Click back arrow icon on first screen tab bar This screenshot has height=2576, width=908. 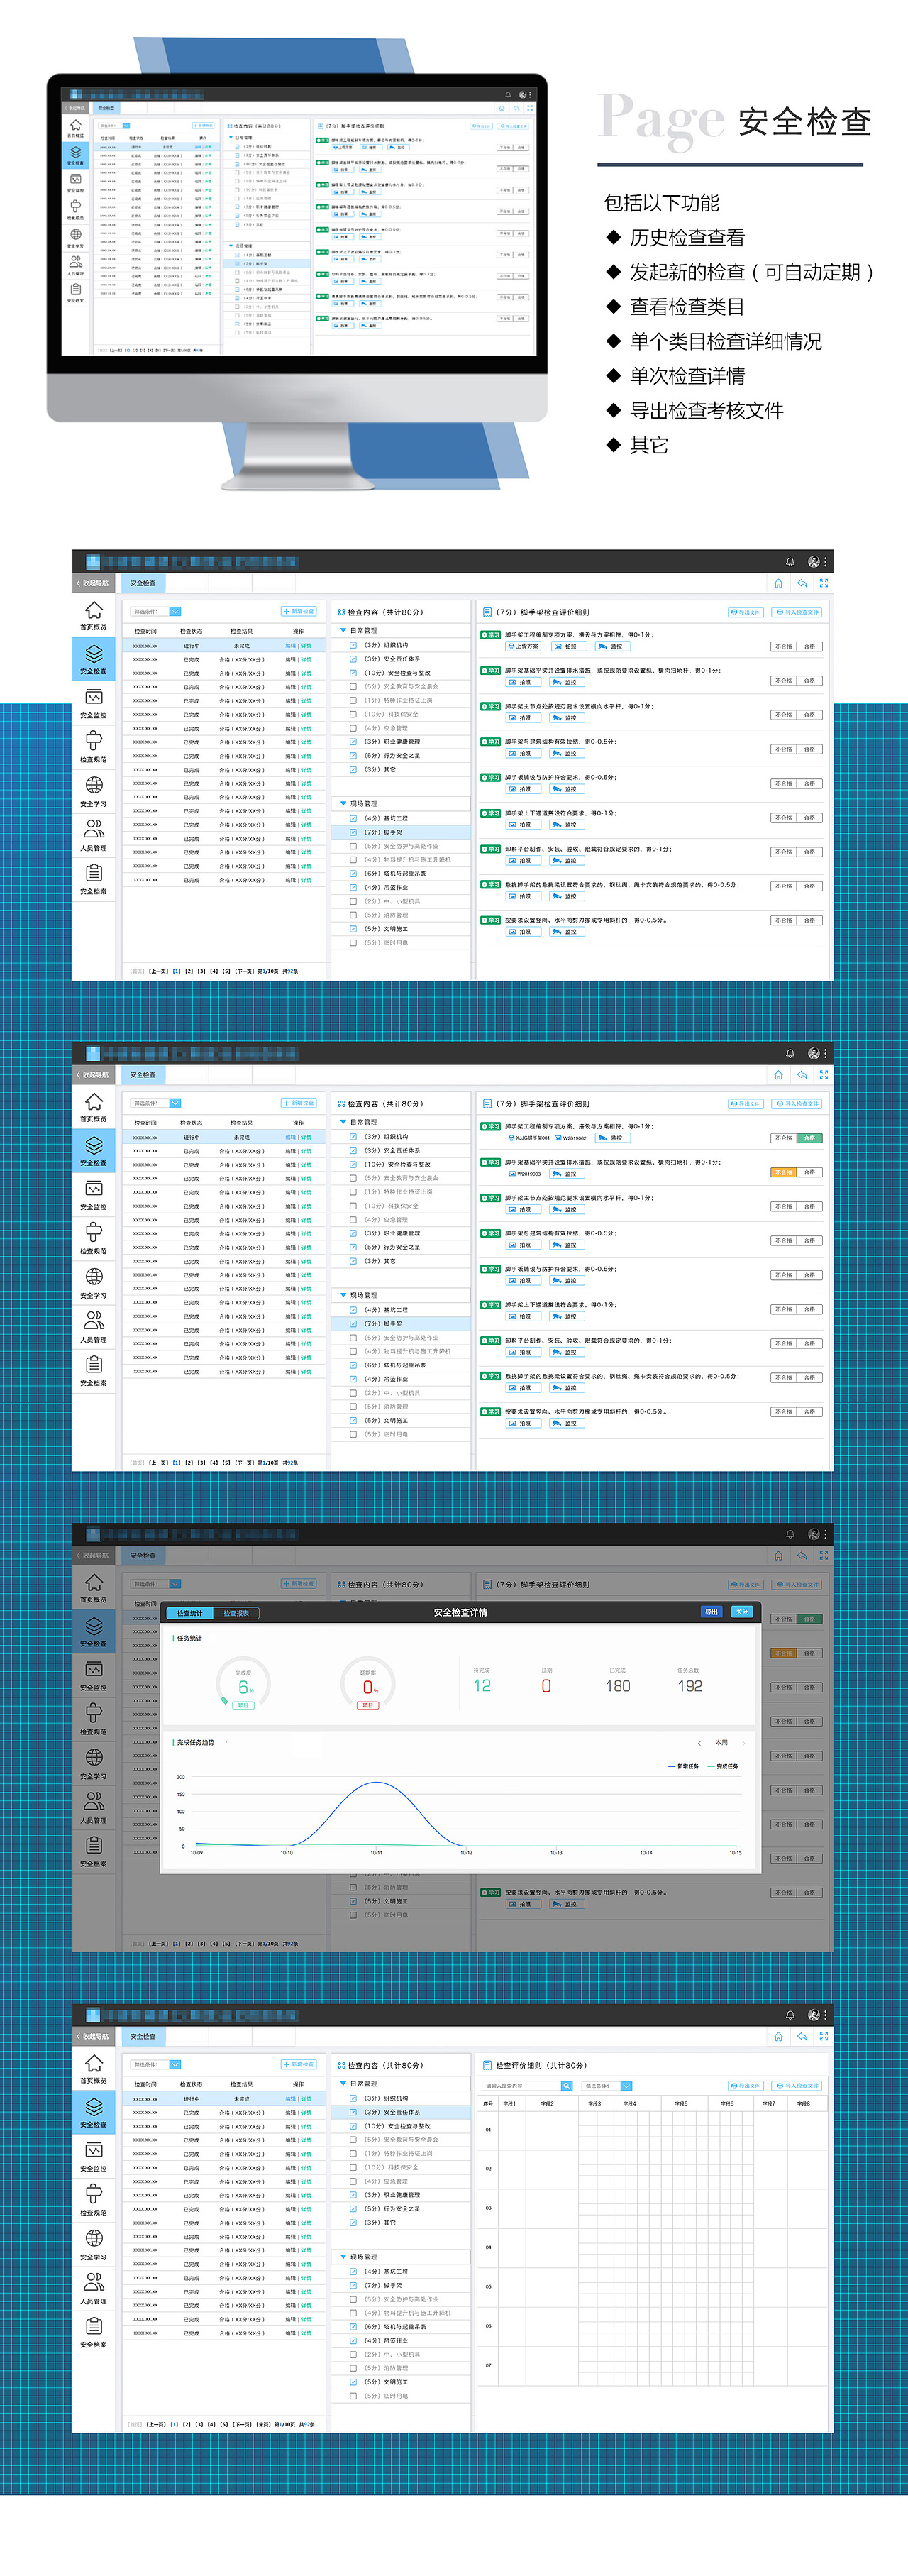(801, 583)
